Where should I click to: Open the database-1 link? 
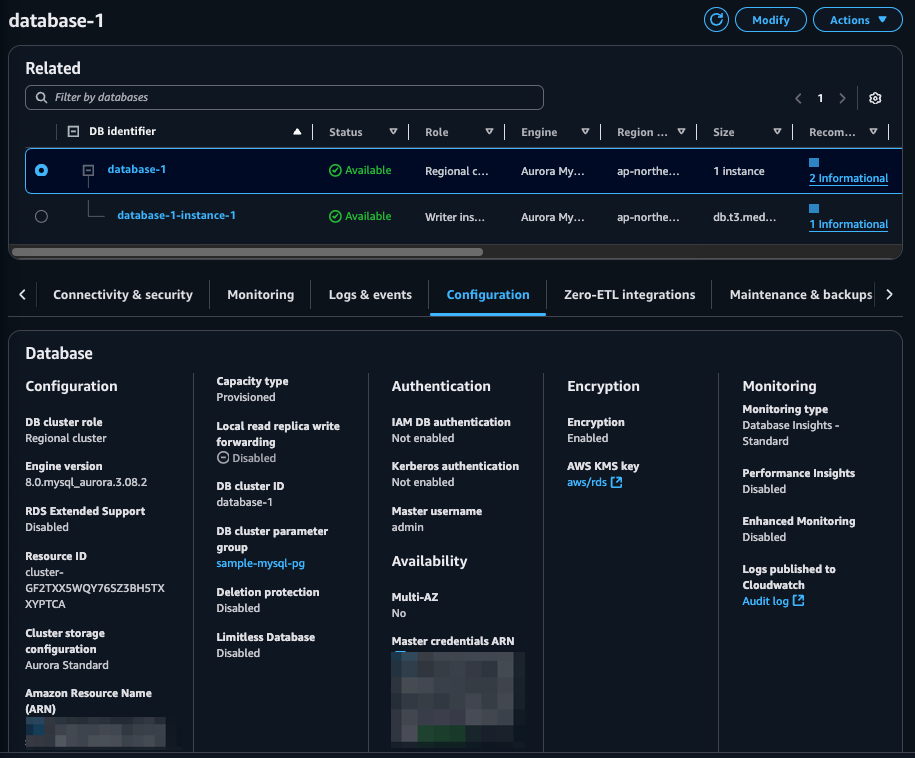(x=137, y=169)
